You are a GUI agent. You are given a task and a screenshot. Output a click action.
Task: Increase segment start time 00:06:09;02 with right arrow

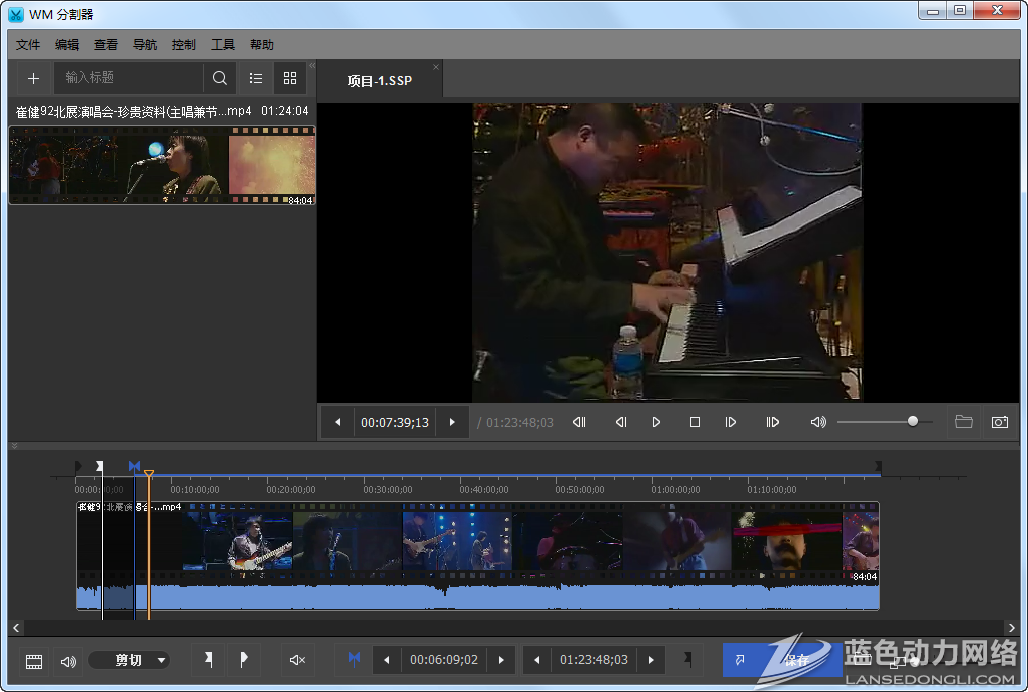501,660
